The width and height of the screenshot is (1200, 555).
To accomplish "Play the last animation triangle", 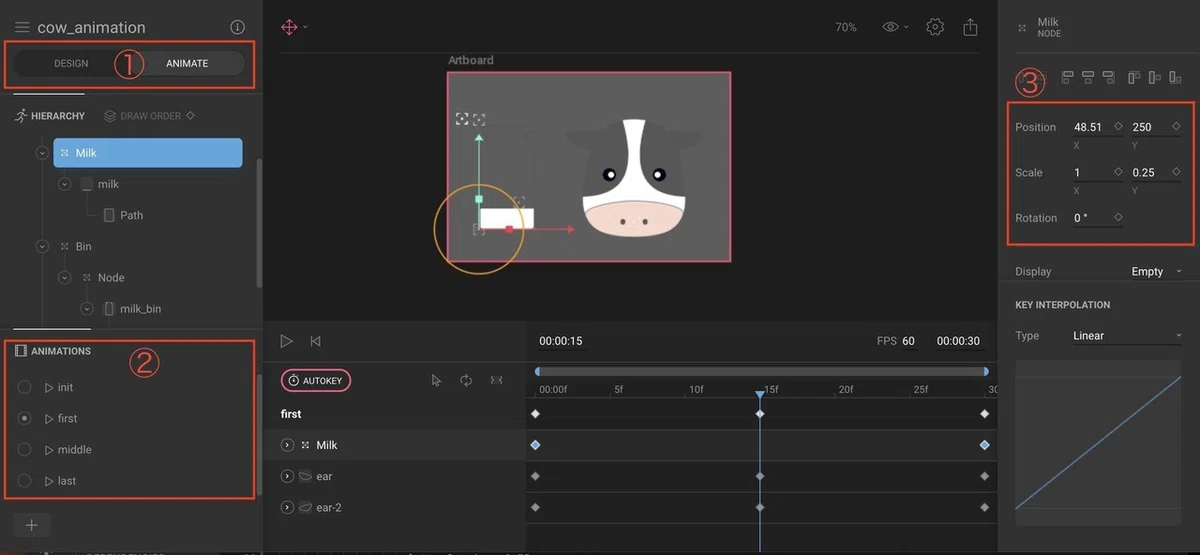I will [x=49, y=480].
